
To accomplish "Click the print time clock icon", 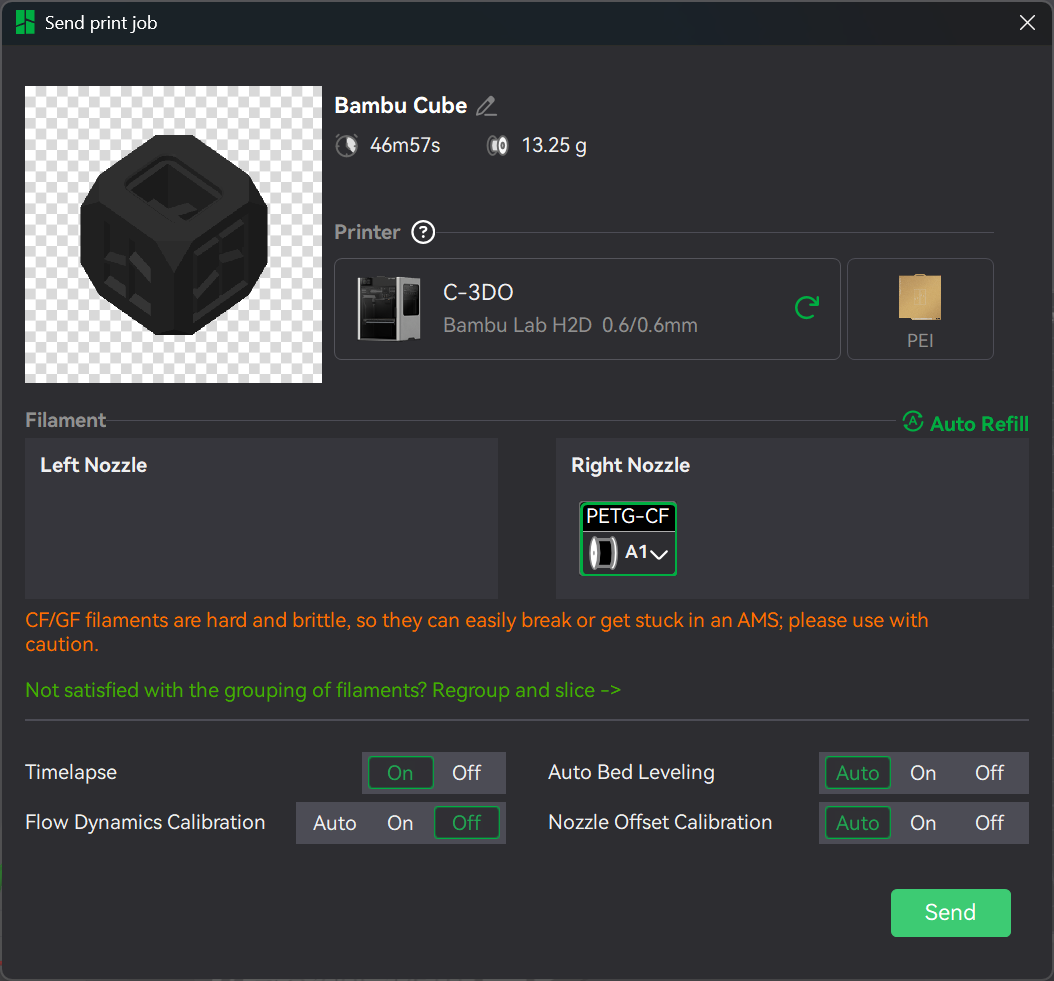I will (x=346, y=146).
